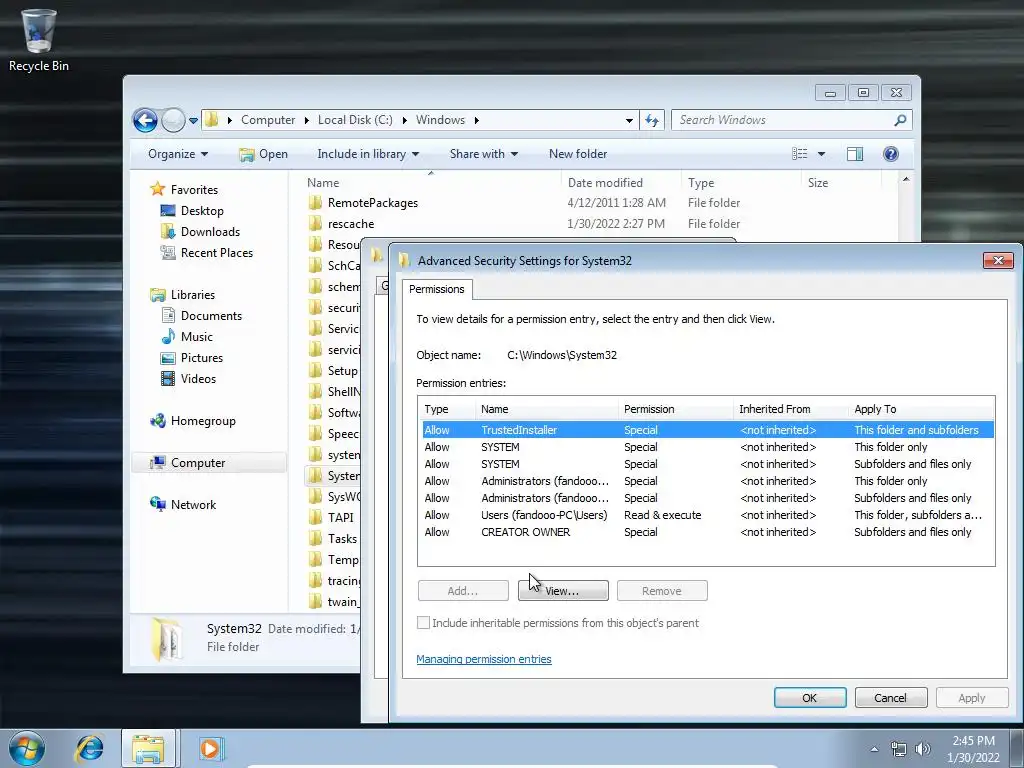Viewport: 1024px width, 768px height.
Task: Select the TrustedInstaller permission entry
Action: [708, 430]
